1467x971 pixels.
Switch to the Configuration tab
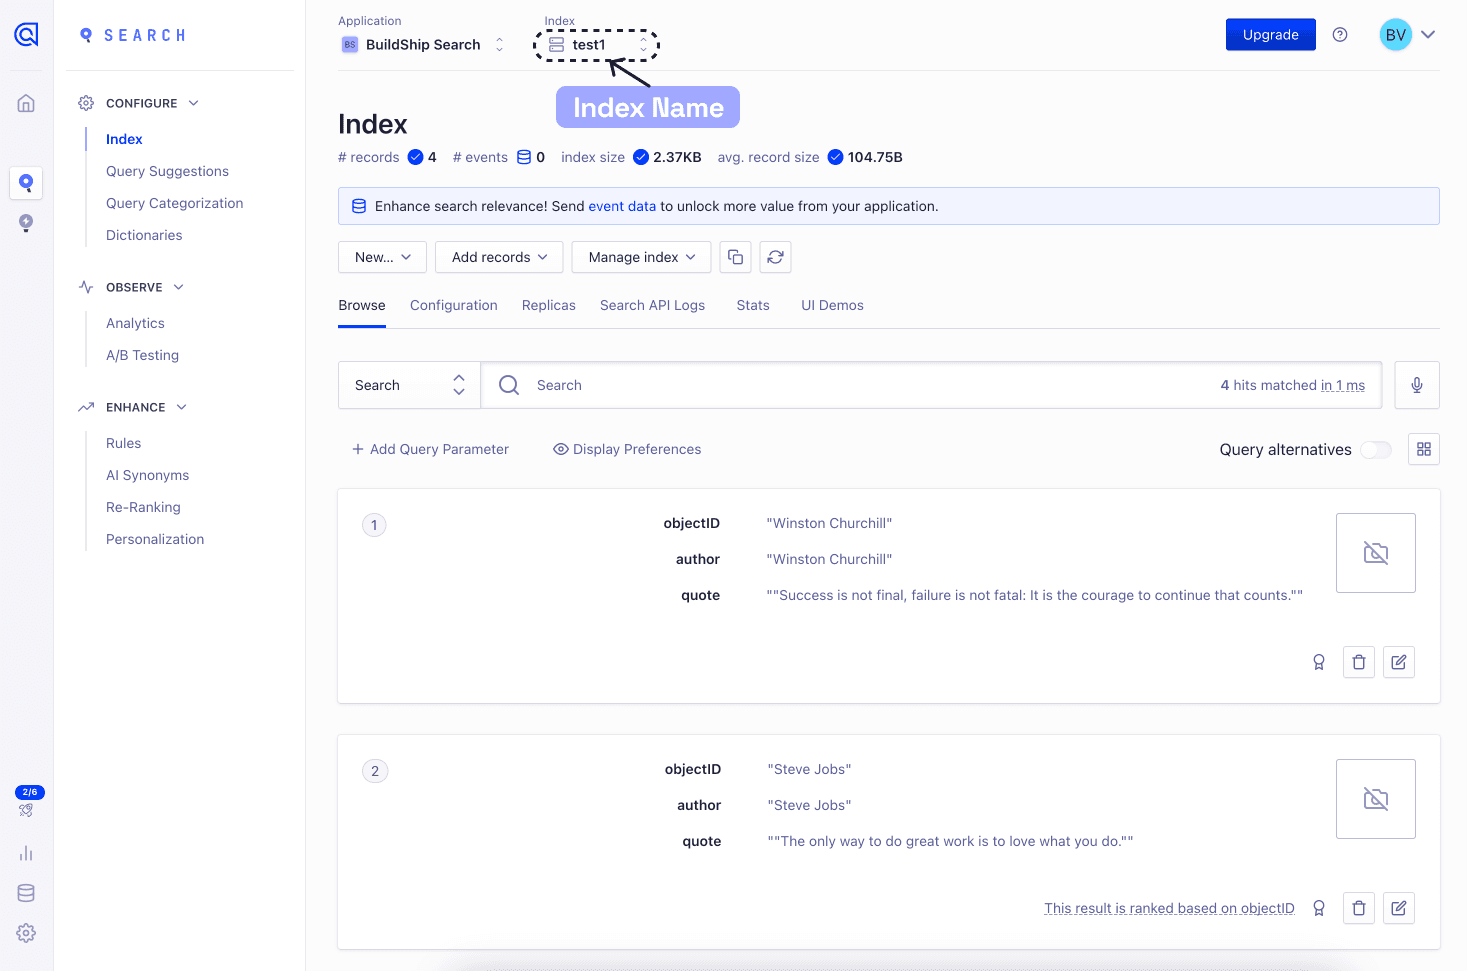[453, 305]
